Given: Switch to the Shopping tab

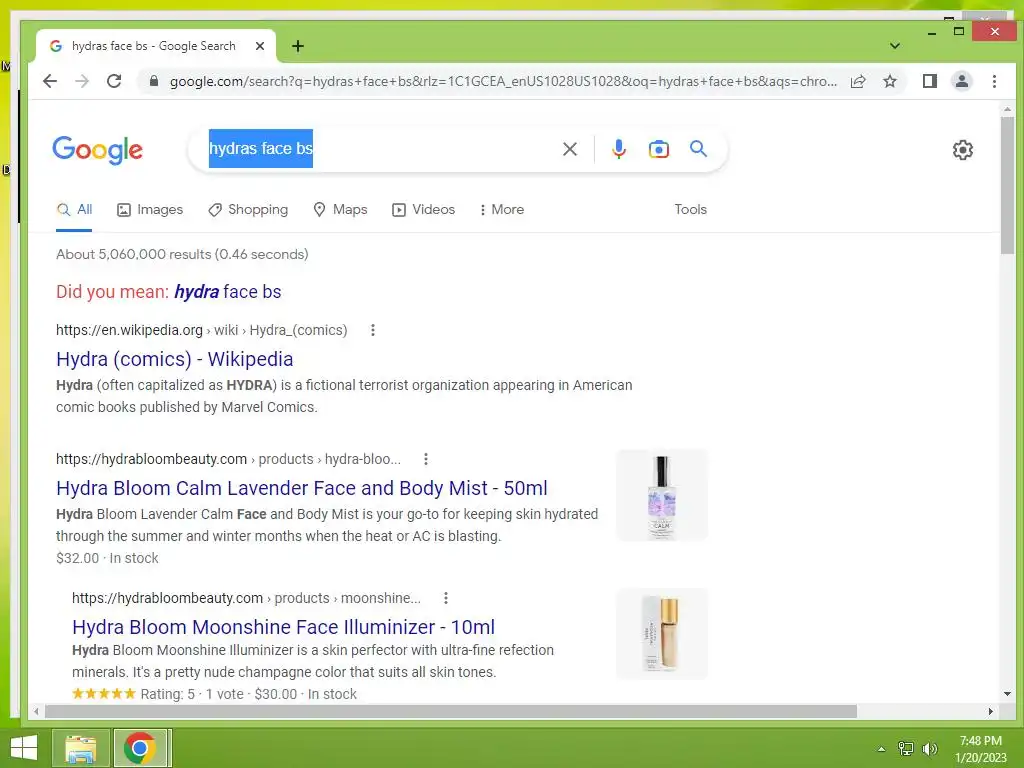Looking at the screenshot, I should [248, 210].
